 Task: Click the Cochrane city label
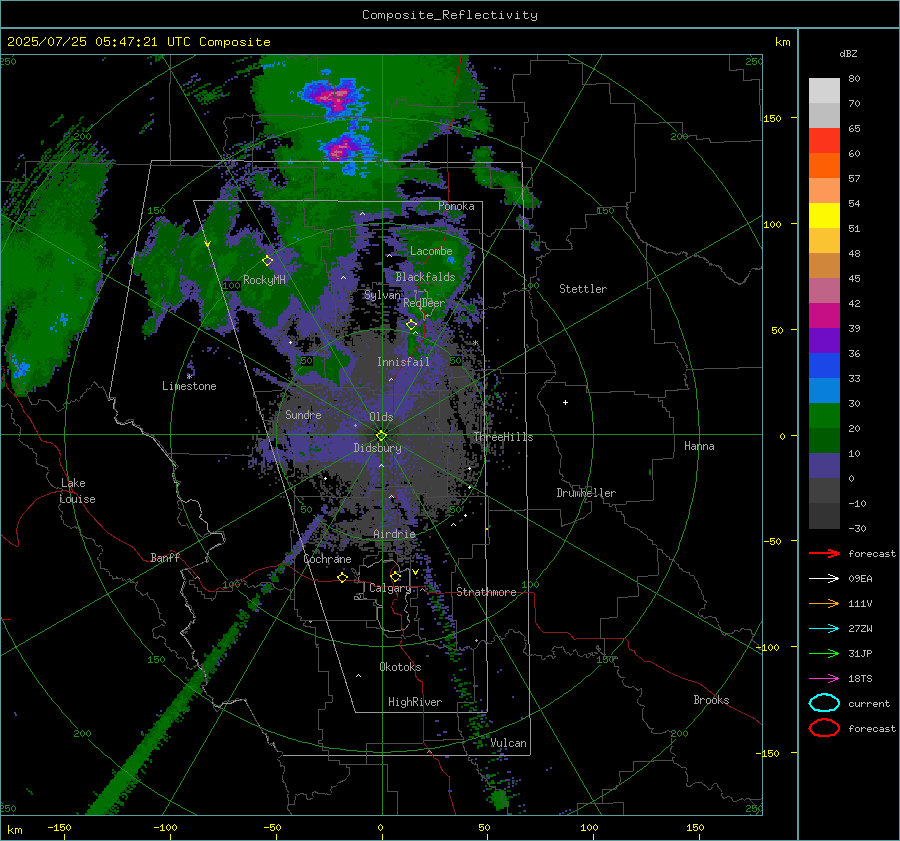[x=327, y=559]
